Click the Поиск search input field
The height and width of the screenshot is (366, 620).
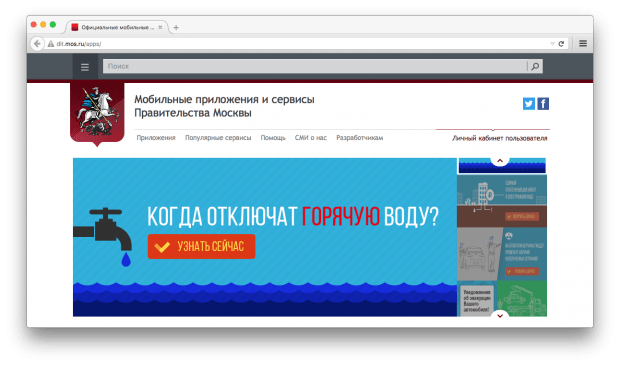click(x=315, y=66)
